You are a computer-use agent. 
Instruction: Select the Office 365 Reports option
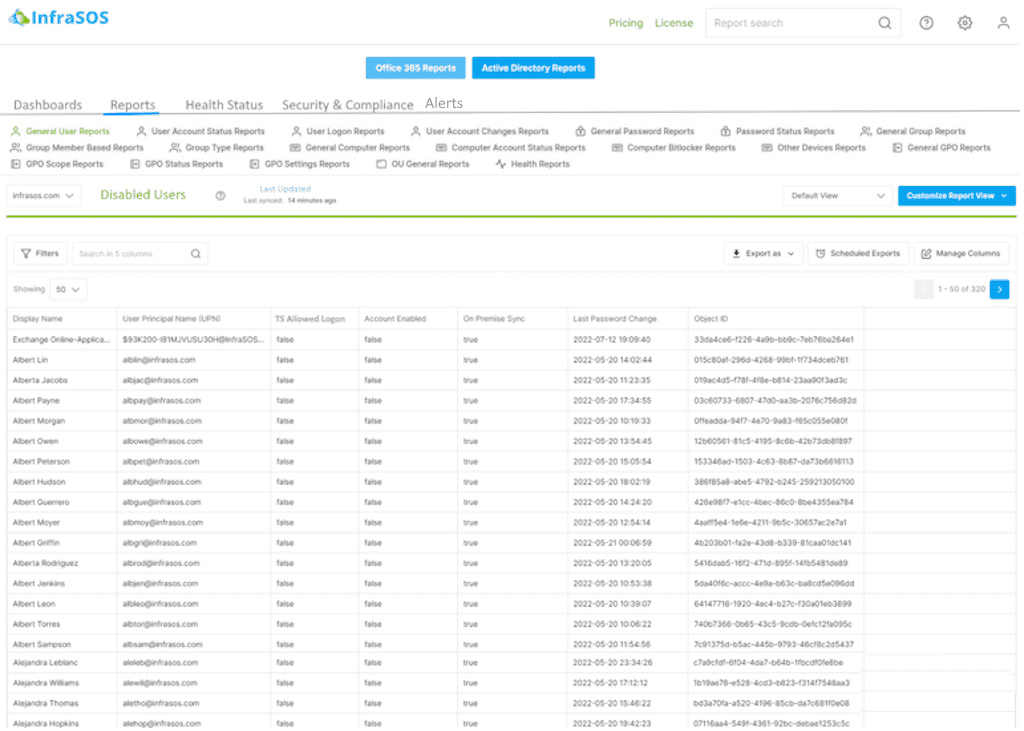[414, 68]
